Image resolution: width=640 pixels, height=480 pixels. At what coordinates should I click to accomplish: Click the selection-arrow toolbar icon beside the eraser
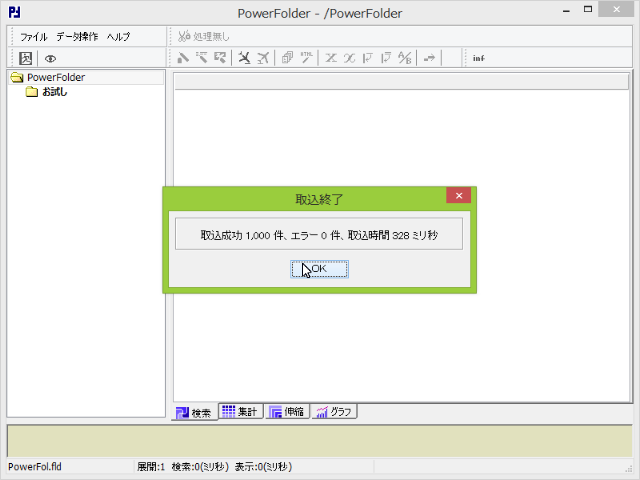pos(220,58)
